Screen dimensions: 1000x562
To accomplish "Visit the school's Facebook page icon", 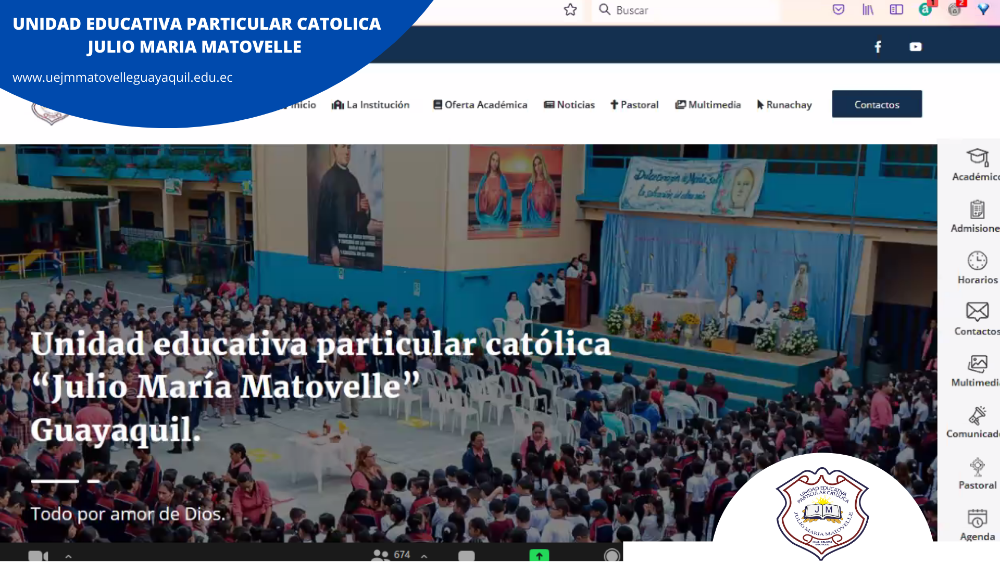I will [x=878, y=47].
